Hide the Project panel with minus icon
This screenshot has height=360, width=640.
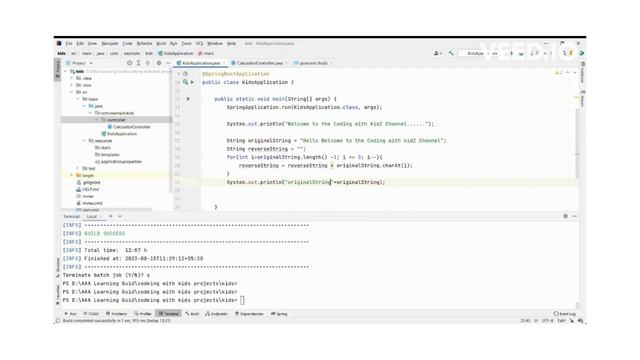tap(168, 63)
